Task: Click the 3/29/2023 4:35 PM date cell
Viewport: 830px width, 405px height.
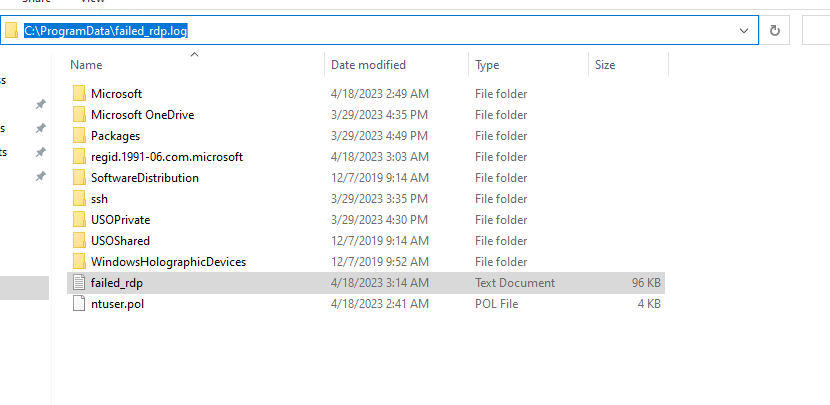Action: (x=379, y=115)
